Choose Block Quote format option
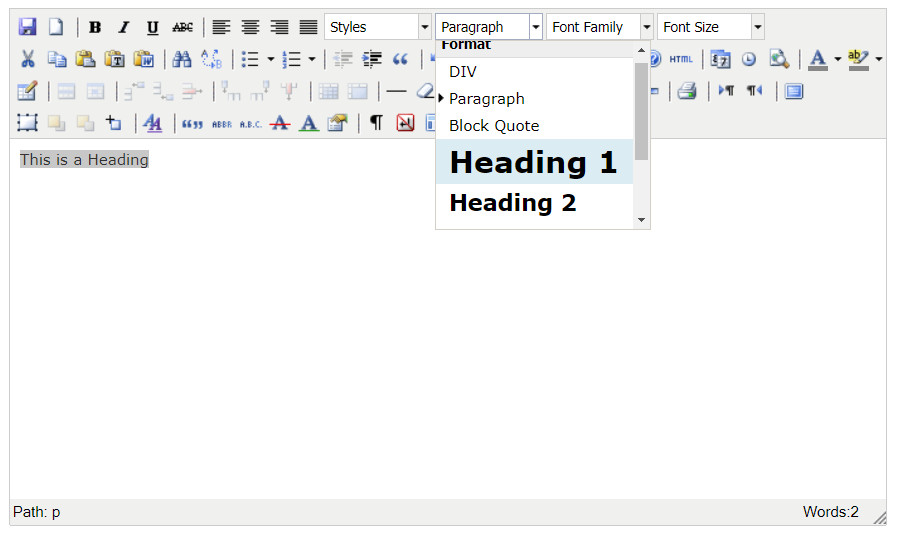Image resolution: width=900 pixels, height=538 pixels. 494,125
